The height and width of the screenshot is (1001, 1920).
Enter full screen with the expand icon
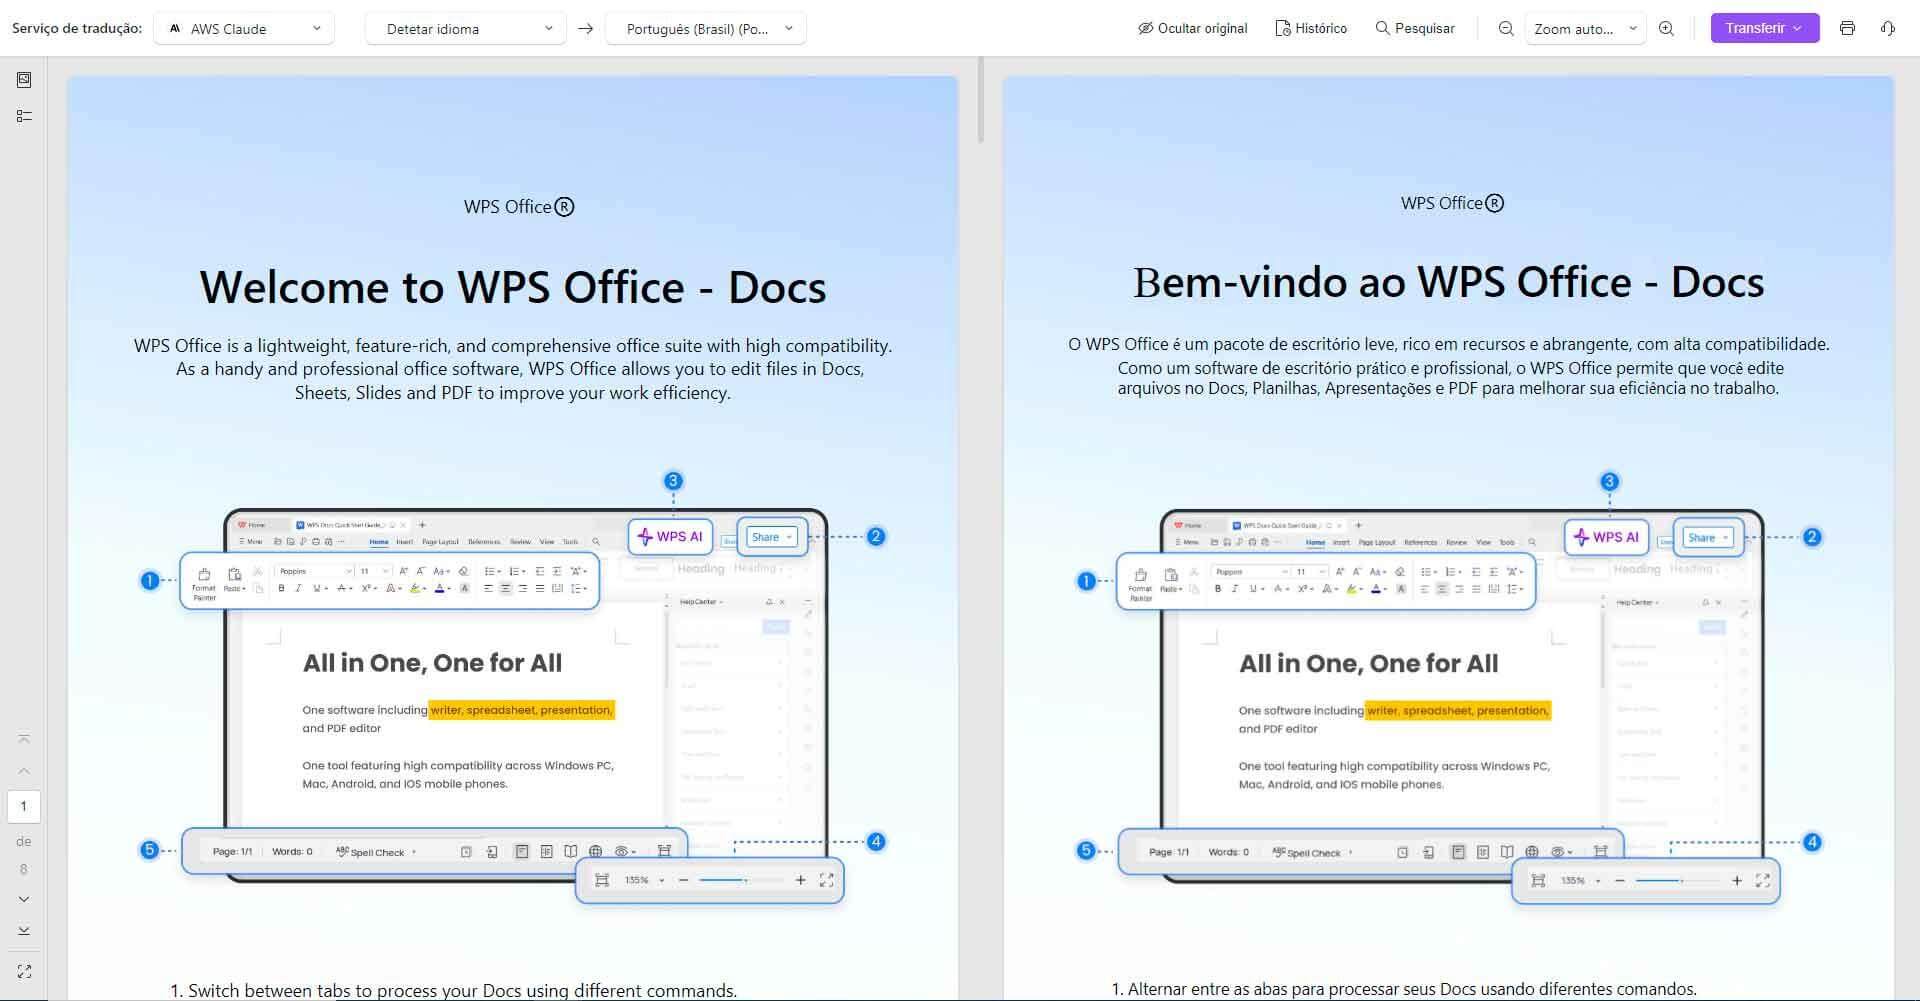(24, 971)
